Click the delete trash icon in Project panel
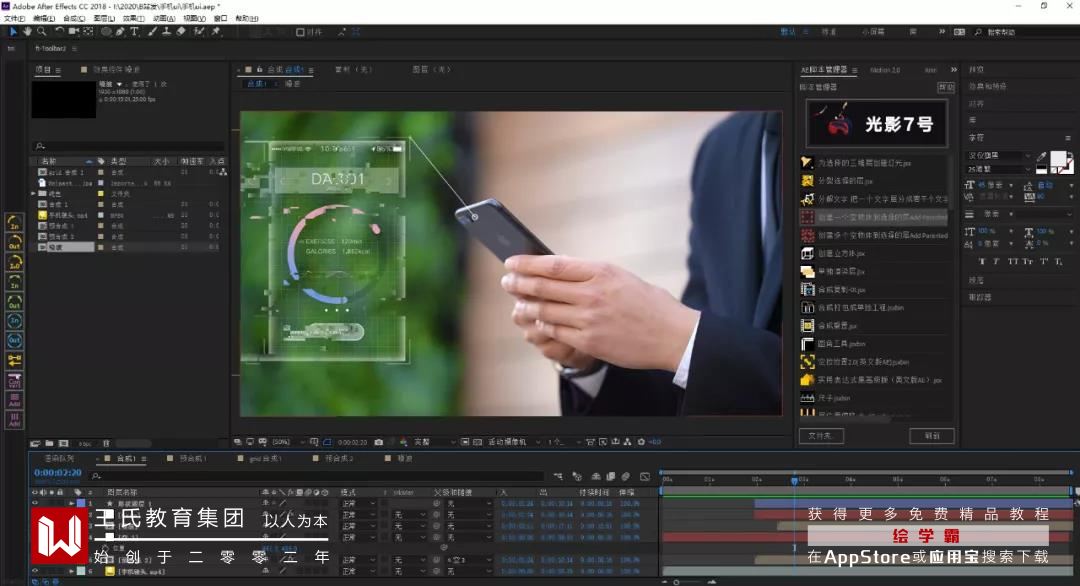Screen dimensions: 1080x586 (106, 443)
